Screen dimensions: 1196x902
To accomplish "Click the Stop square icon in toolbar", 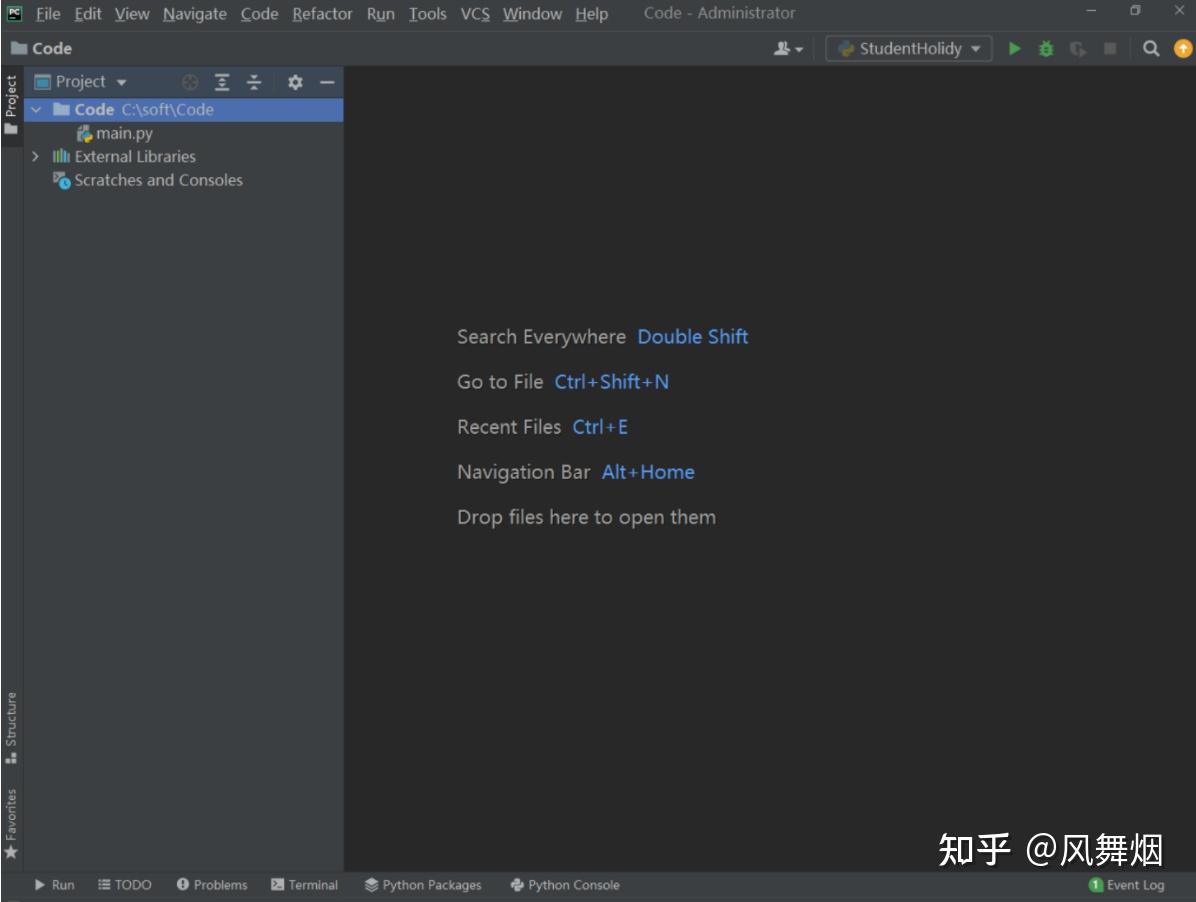I will (x=1110, y=49).
